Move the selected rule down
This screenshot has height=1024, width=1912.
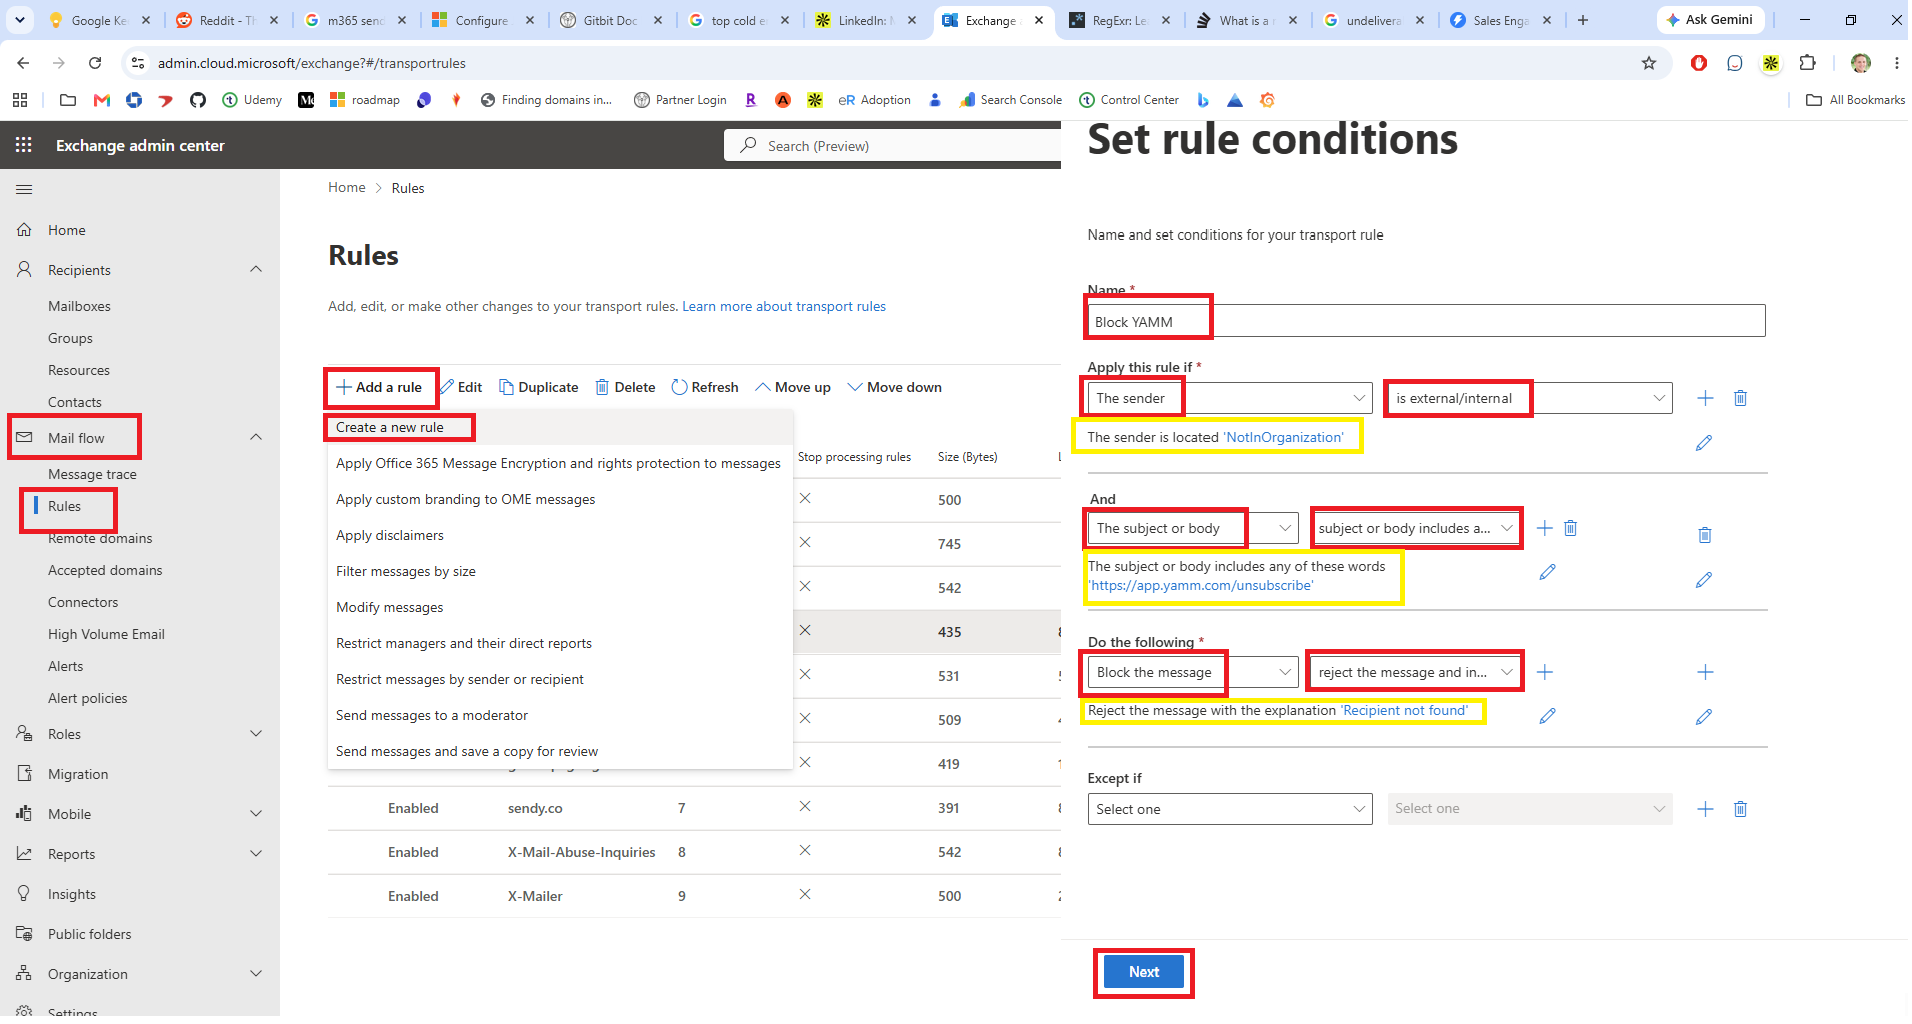pos(894,387)
